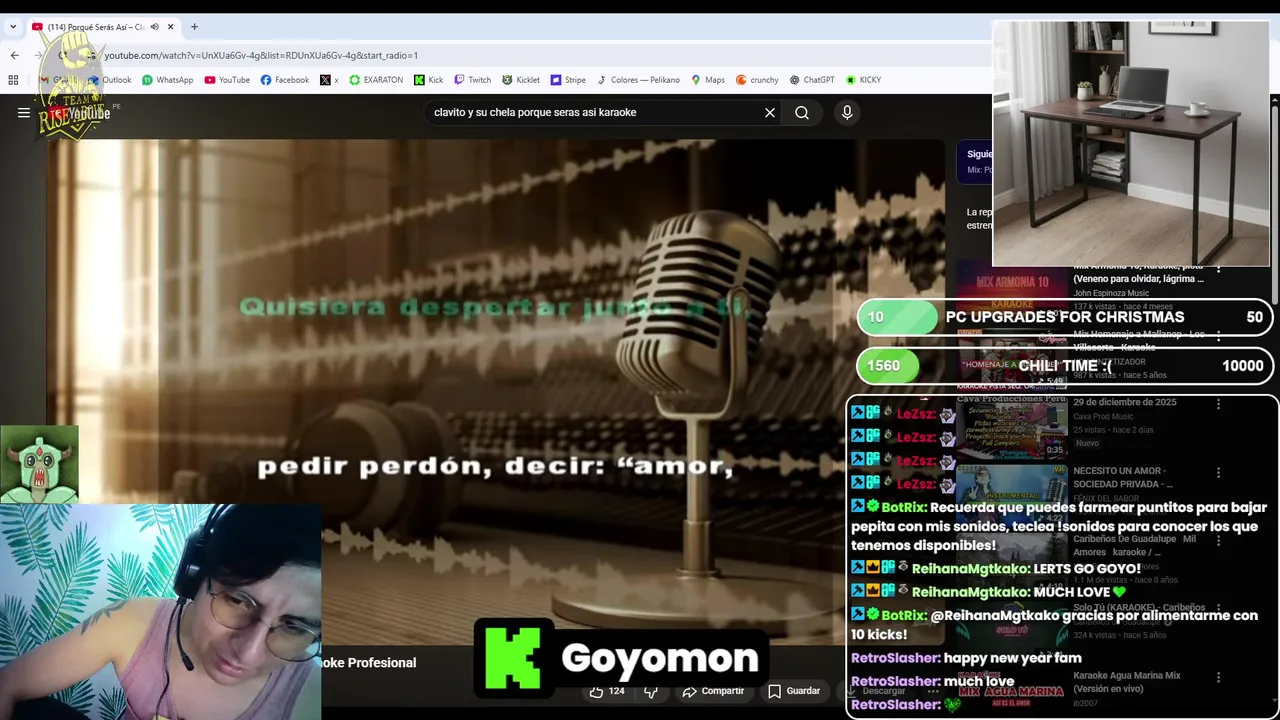Screen dimensions: 1280x720
Task: Open the YouTube hamburger guide menu
Action: pos(24,113)
